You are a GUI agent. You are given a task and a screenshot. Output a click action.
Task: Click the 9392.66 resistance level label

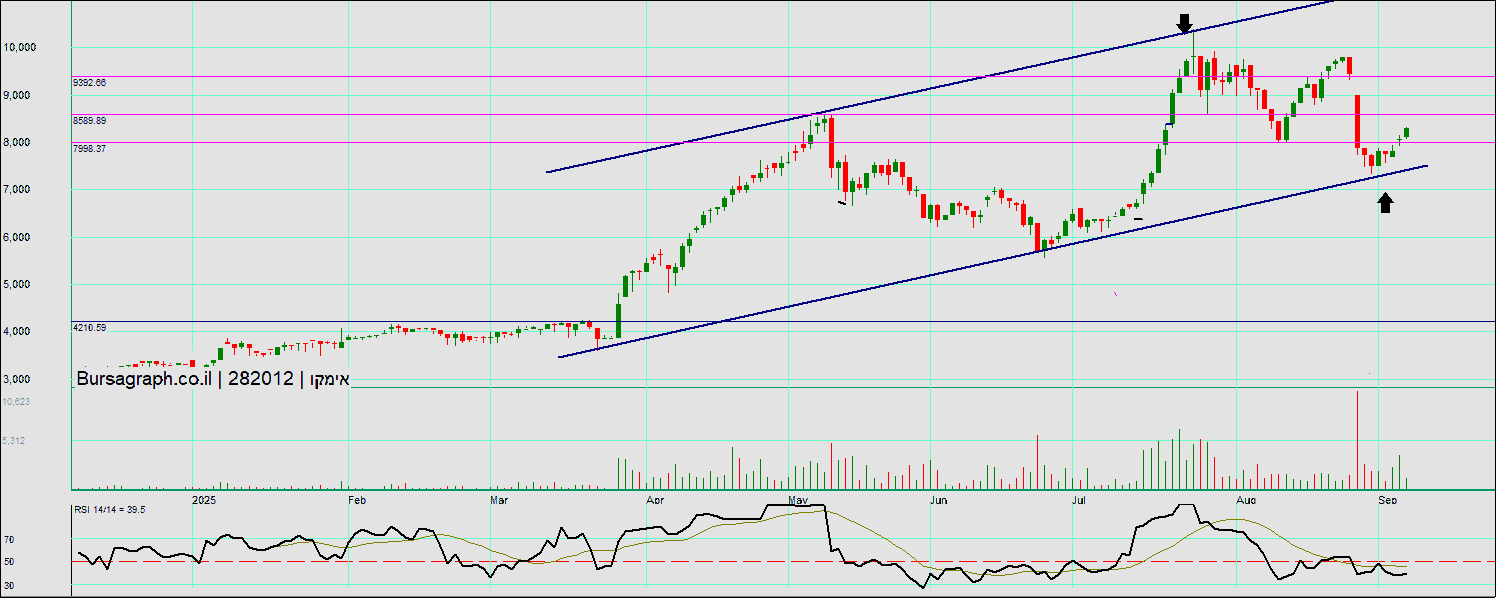(x=89, y=83)
